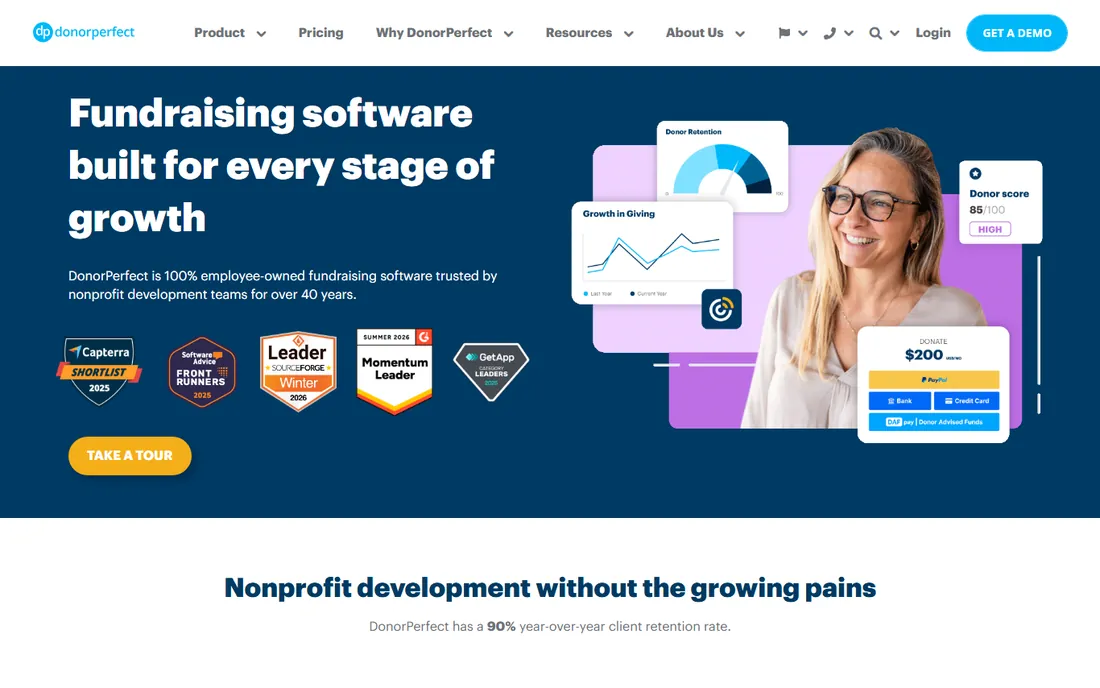Screen dimensions: 1100x688
Task: Click the flag region icon
Action: tap(784, 33)
